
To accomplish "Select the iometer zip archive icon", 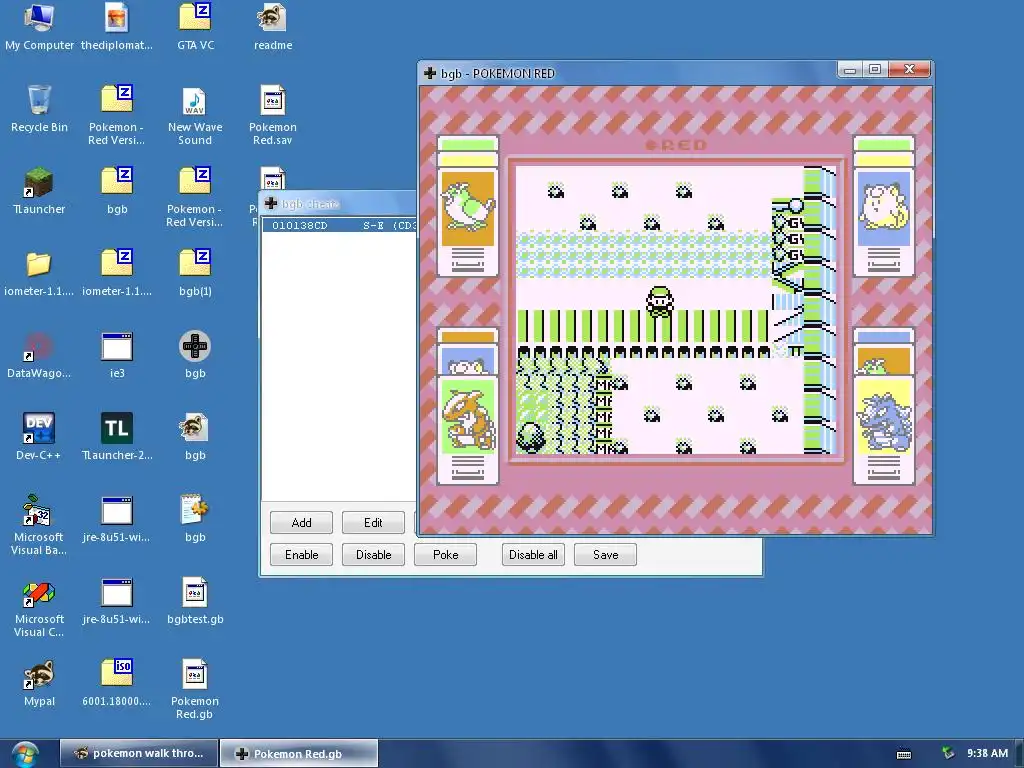I will (117, 273).
